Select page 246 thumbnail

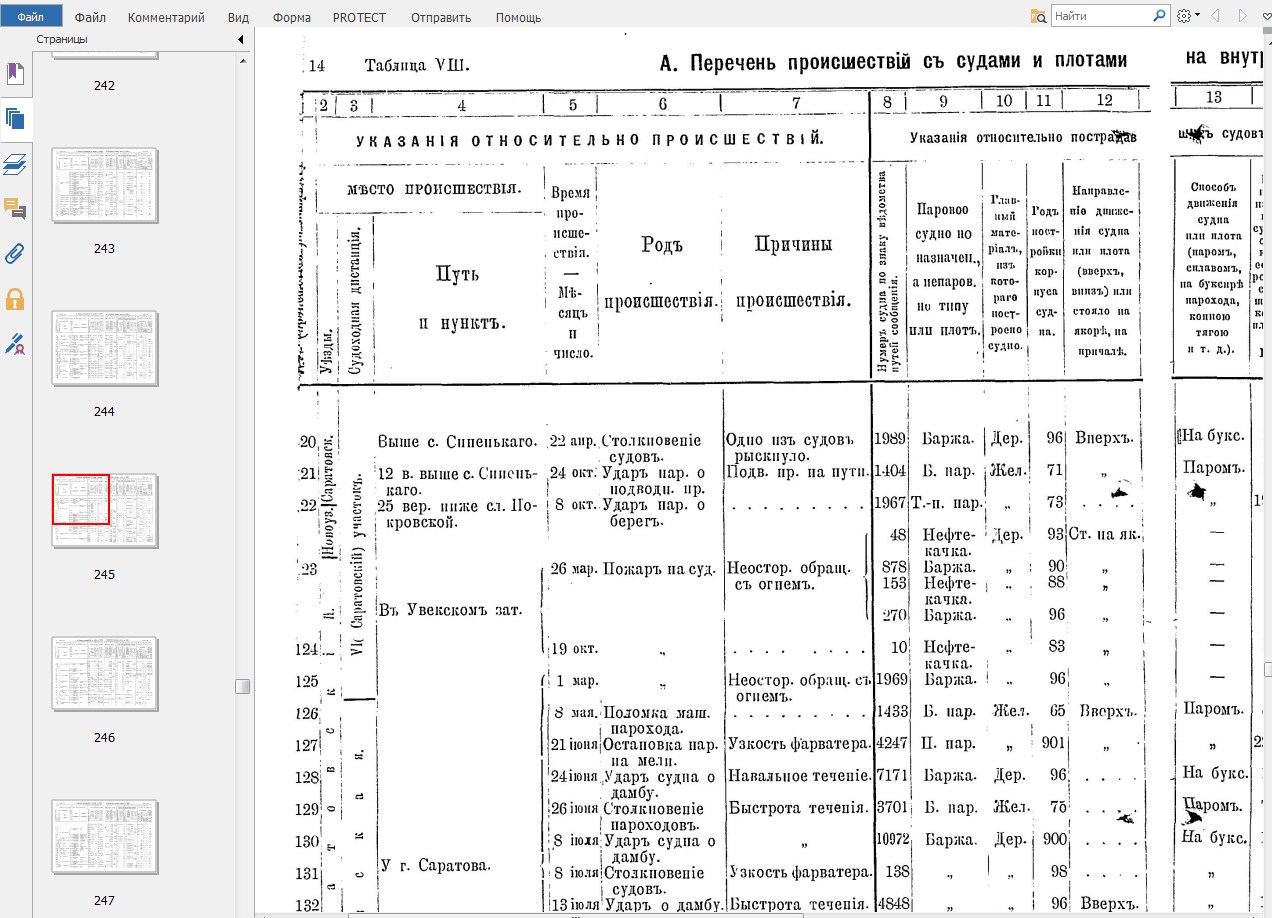tap(104, 675)
